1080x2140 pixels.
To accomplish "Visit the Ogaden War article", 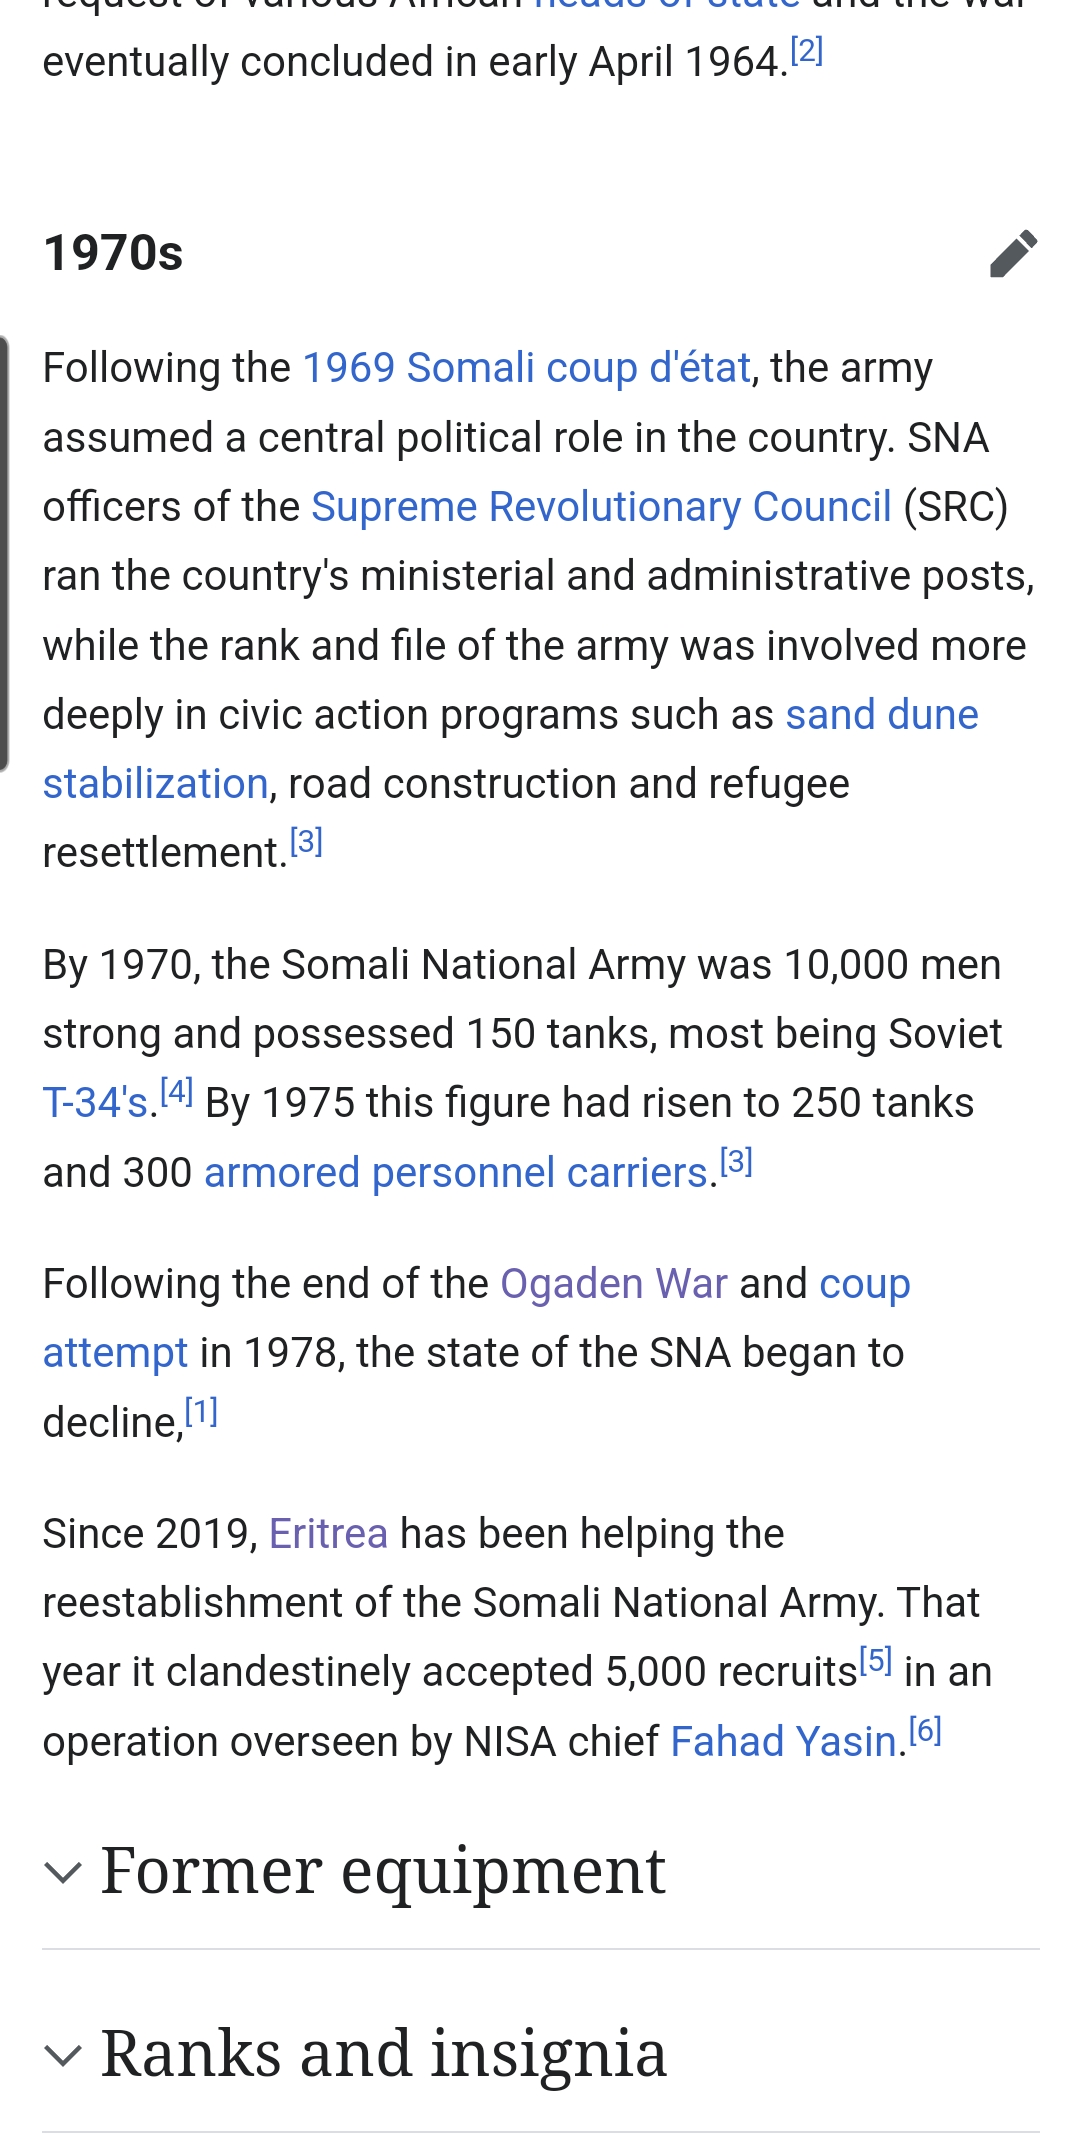I will pyautogui.click(x=613, y=1284).
